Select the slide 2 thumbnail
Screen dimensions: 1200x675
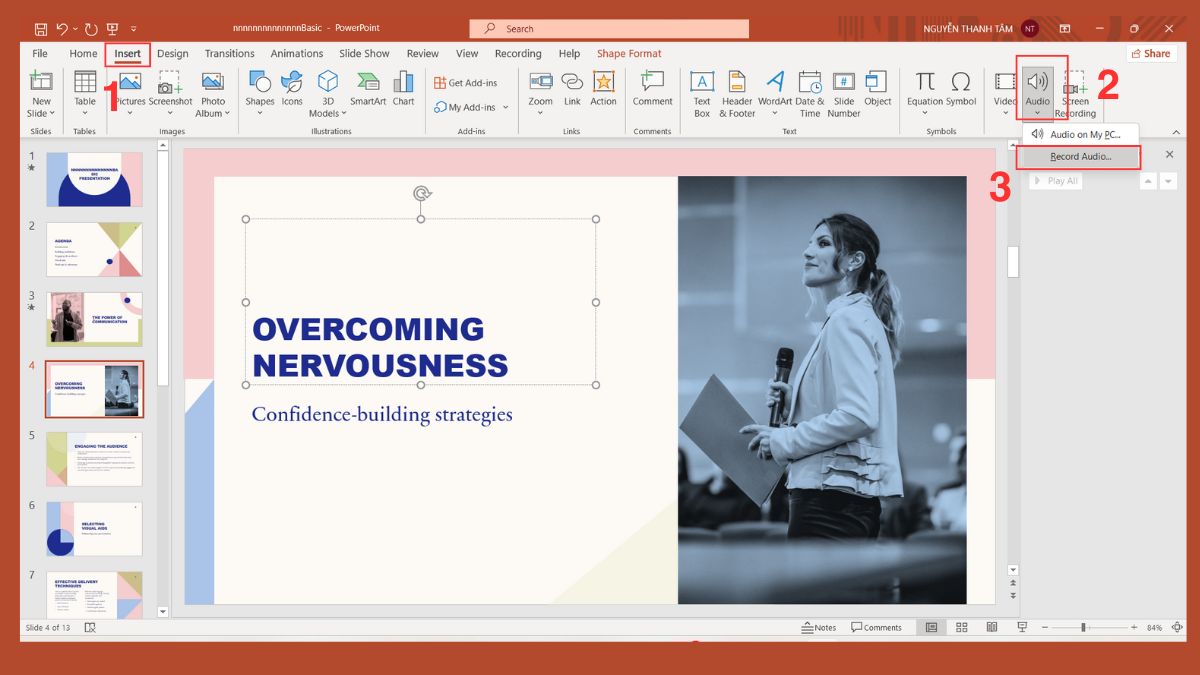(94, 249)
